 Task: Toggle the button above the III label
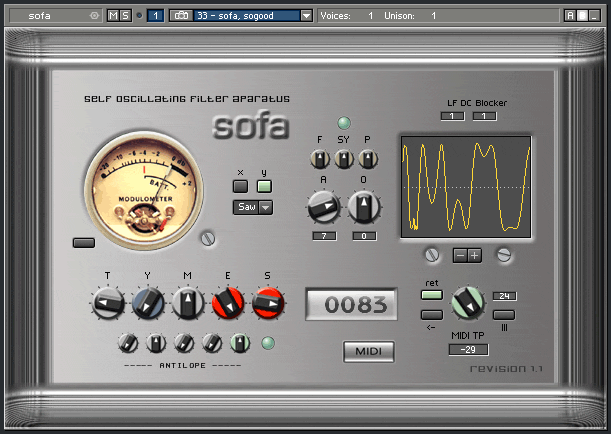coord(504,314)
